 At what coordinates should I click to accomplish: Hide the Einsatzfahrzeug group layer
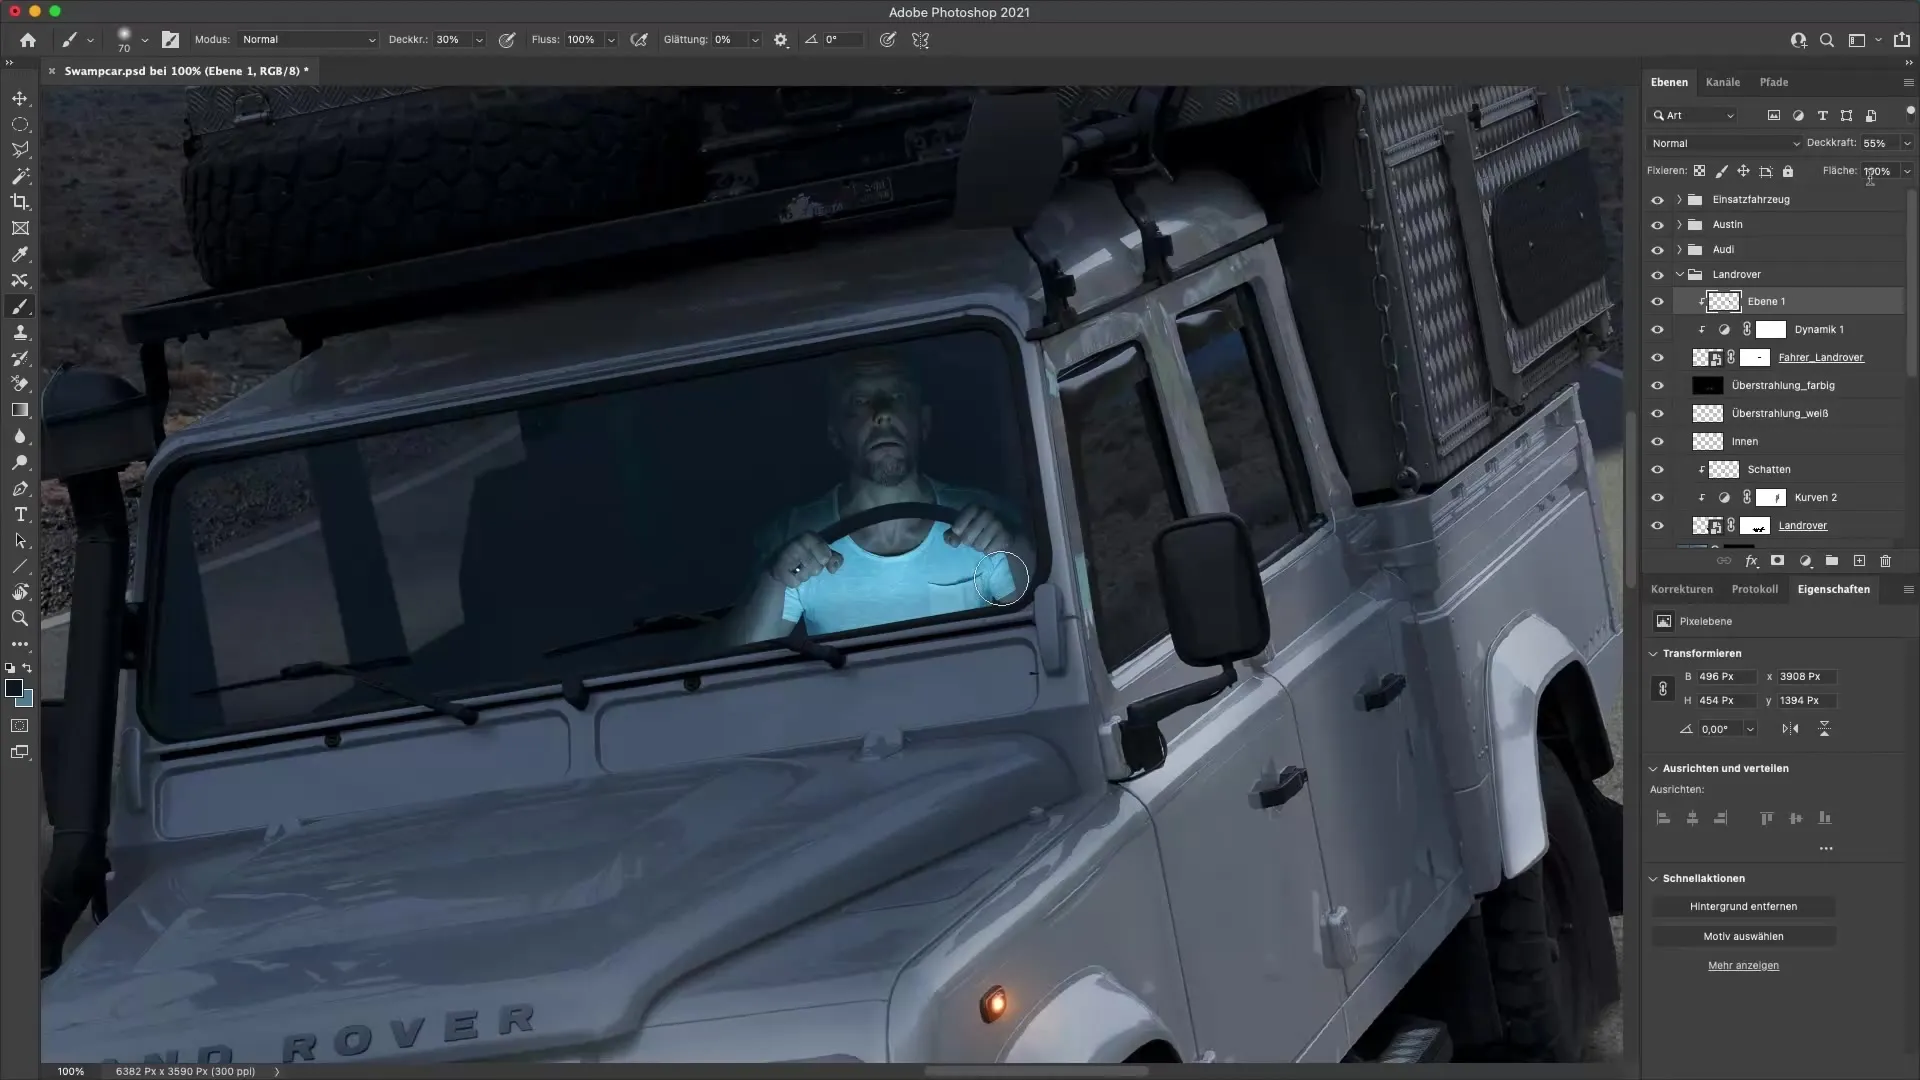pos(1657,200)
